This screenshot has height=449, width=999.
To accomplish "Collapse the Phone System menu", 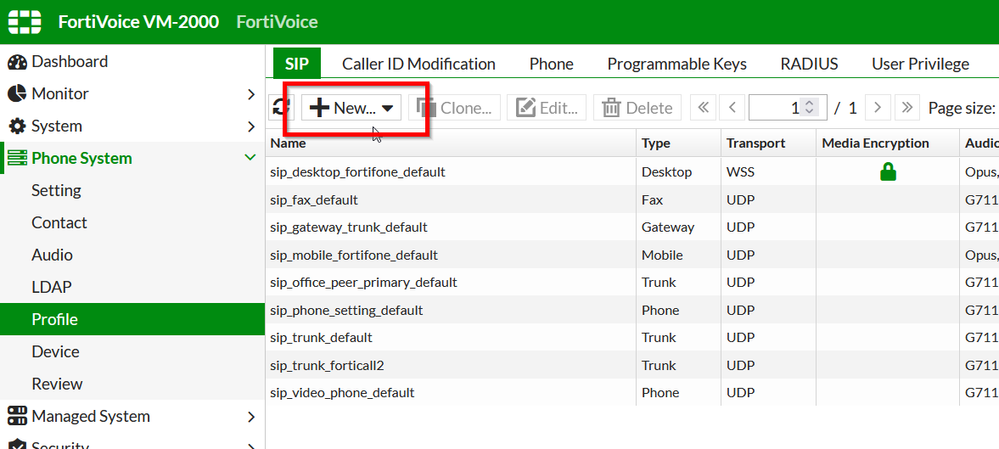I will click(250, 158).
